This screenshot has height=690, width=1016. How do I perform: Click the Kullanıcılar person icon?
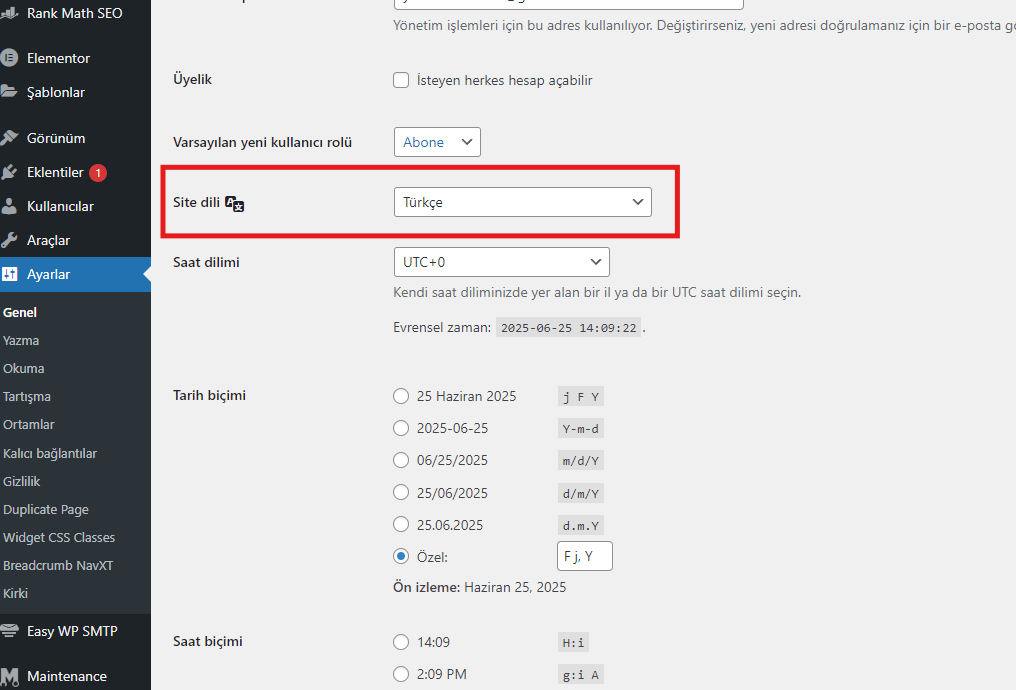click(8, 206)
